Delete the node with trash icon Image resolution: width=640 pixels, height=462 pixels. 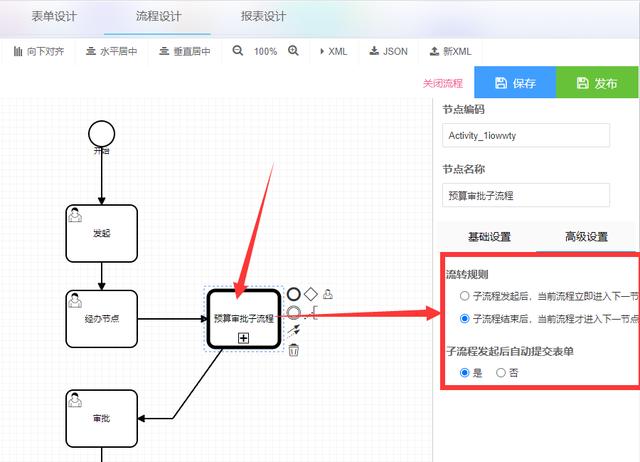tap(293, 350)
